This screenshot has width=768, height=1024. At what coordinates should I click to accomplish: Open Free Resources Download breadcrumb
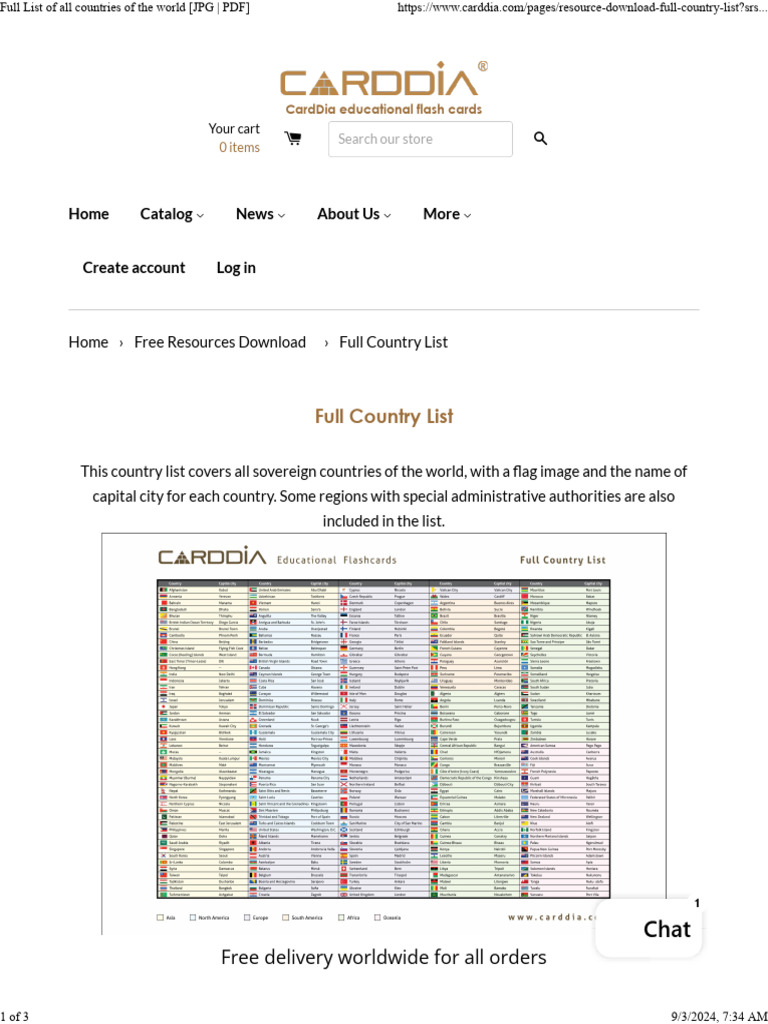(220, 342)
